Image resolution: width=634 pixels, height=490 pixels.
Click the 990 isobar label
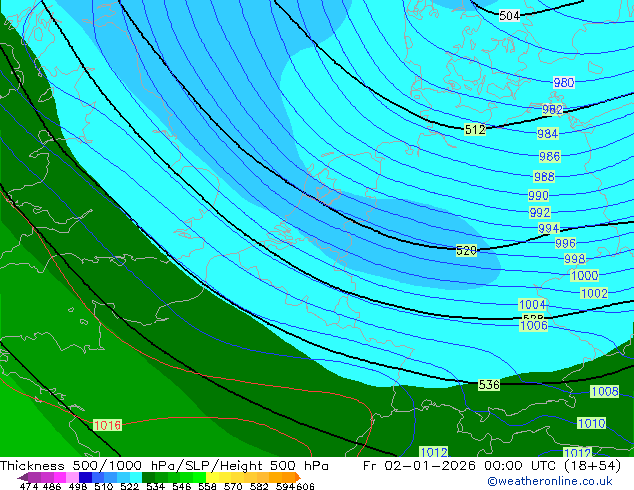[539, 196]
